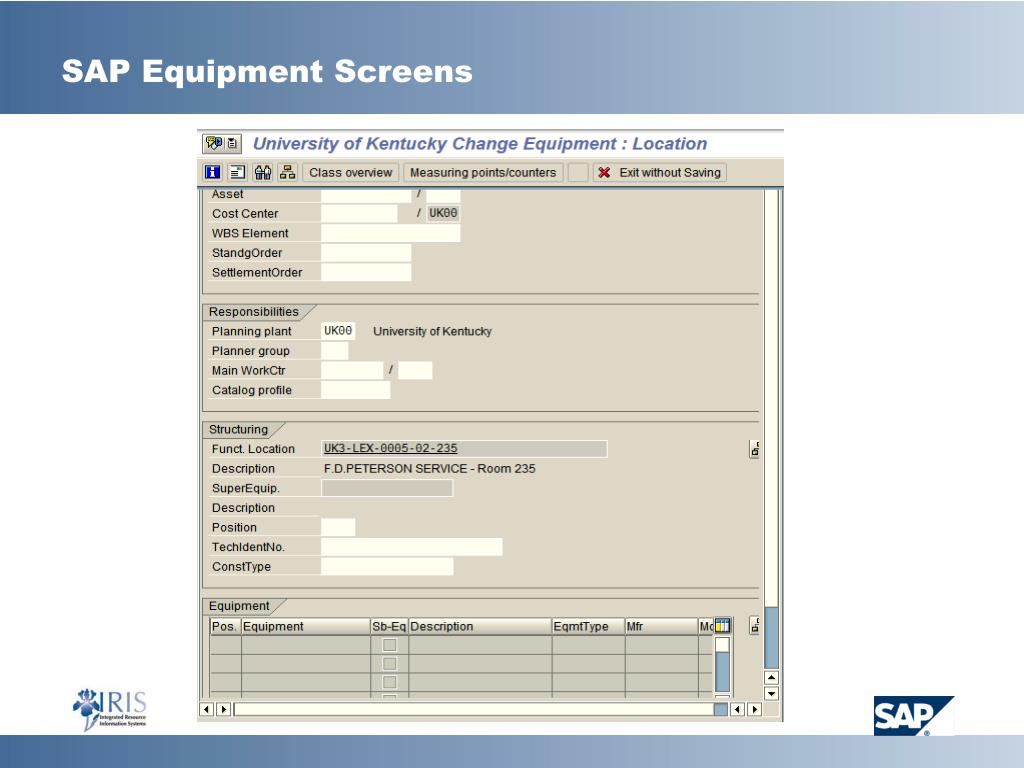
Task: Click the SuperEquip. field
Action: (x=387, y=488)
